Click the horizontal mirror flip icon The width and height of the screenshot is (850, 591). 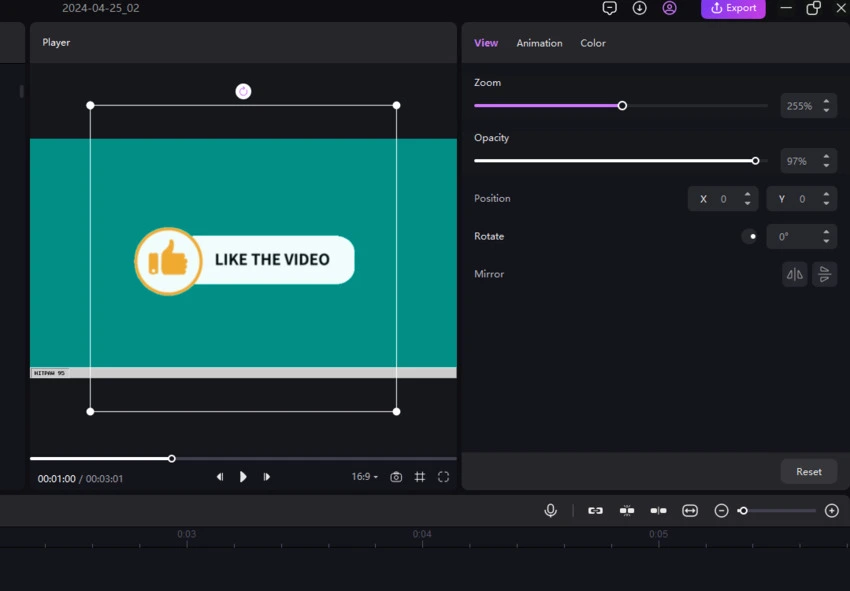coord(795,274)
